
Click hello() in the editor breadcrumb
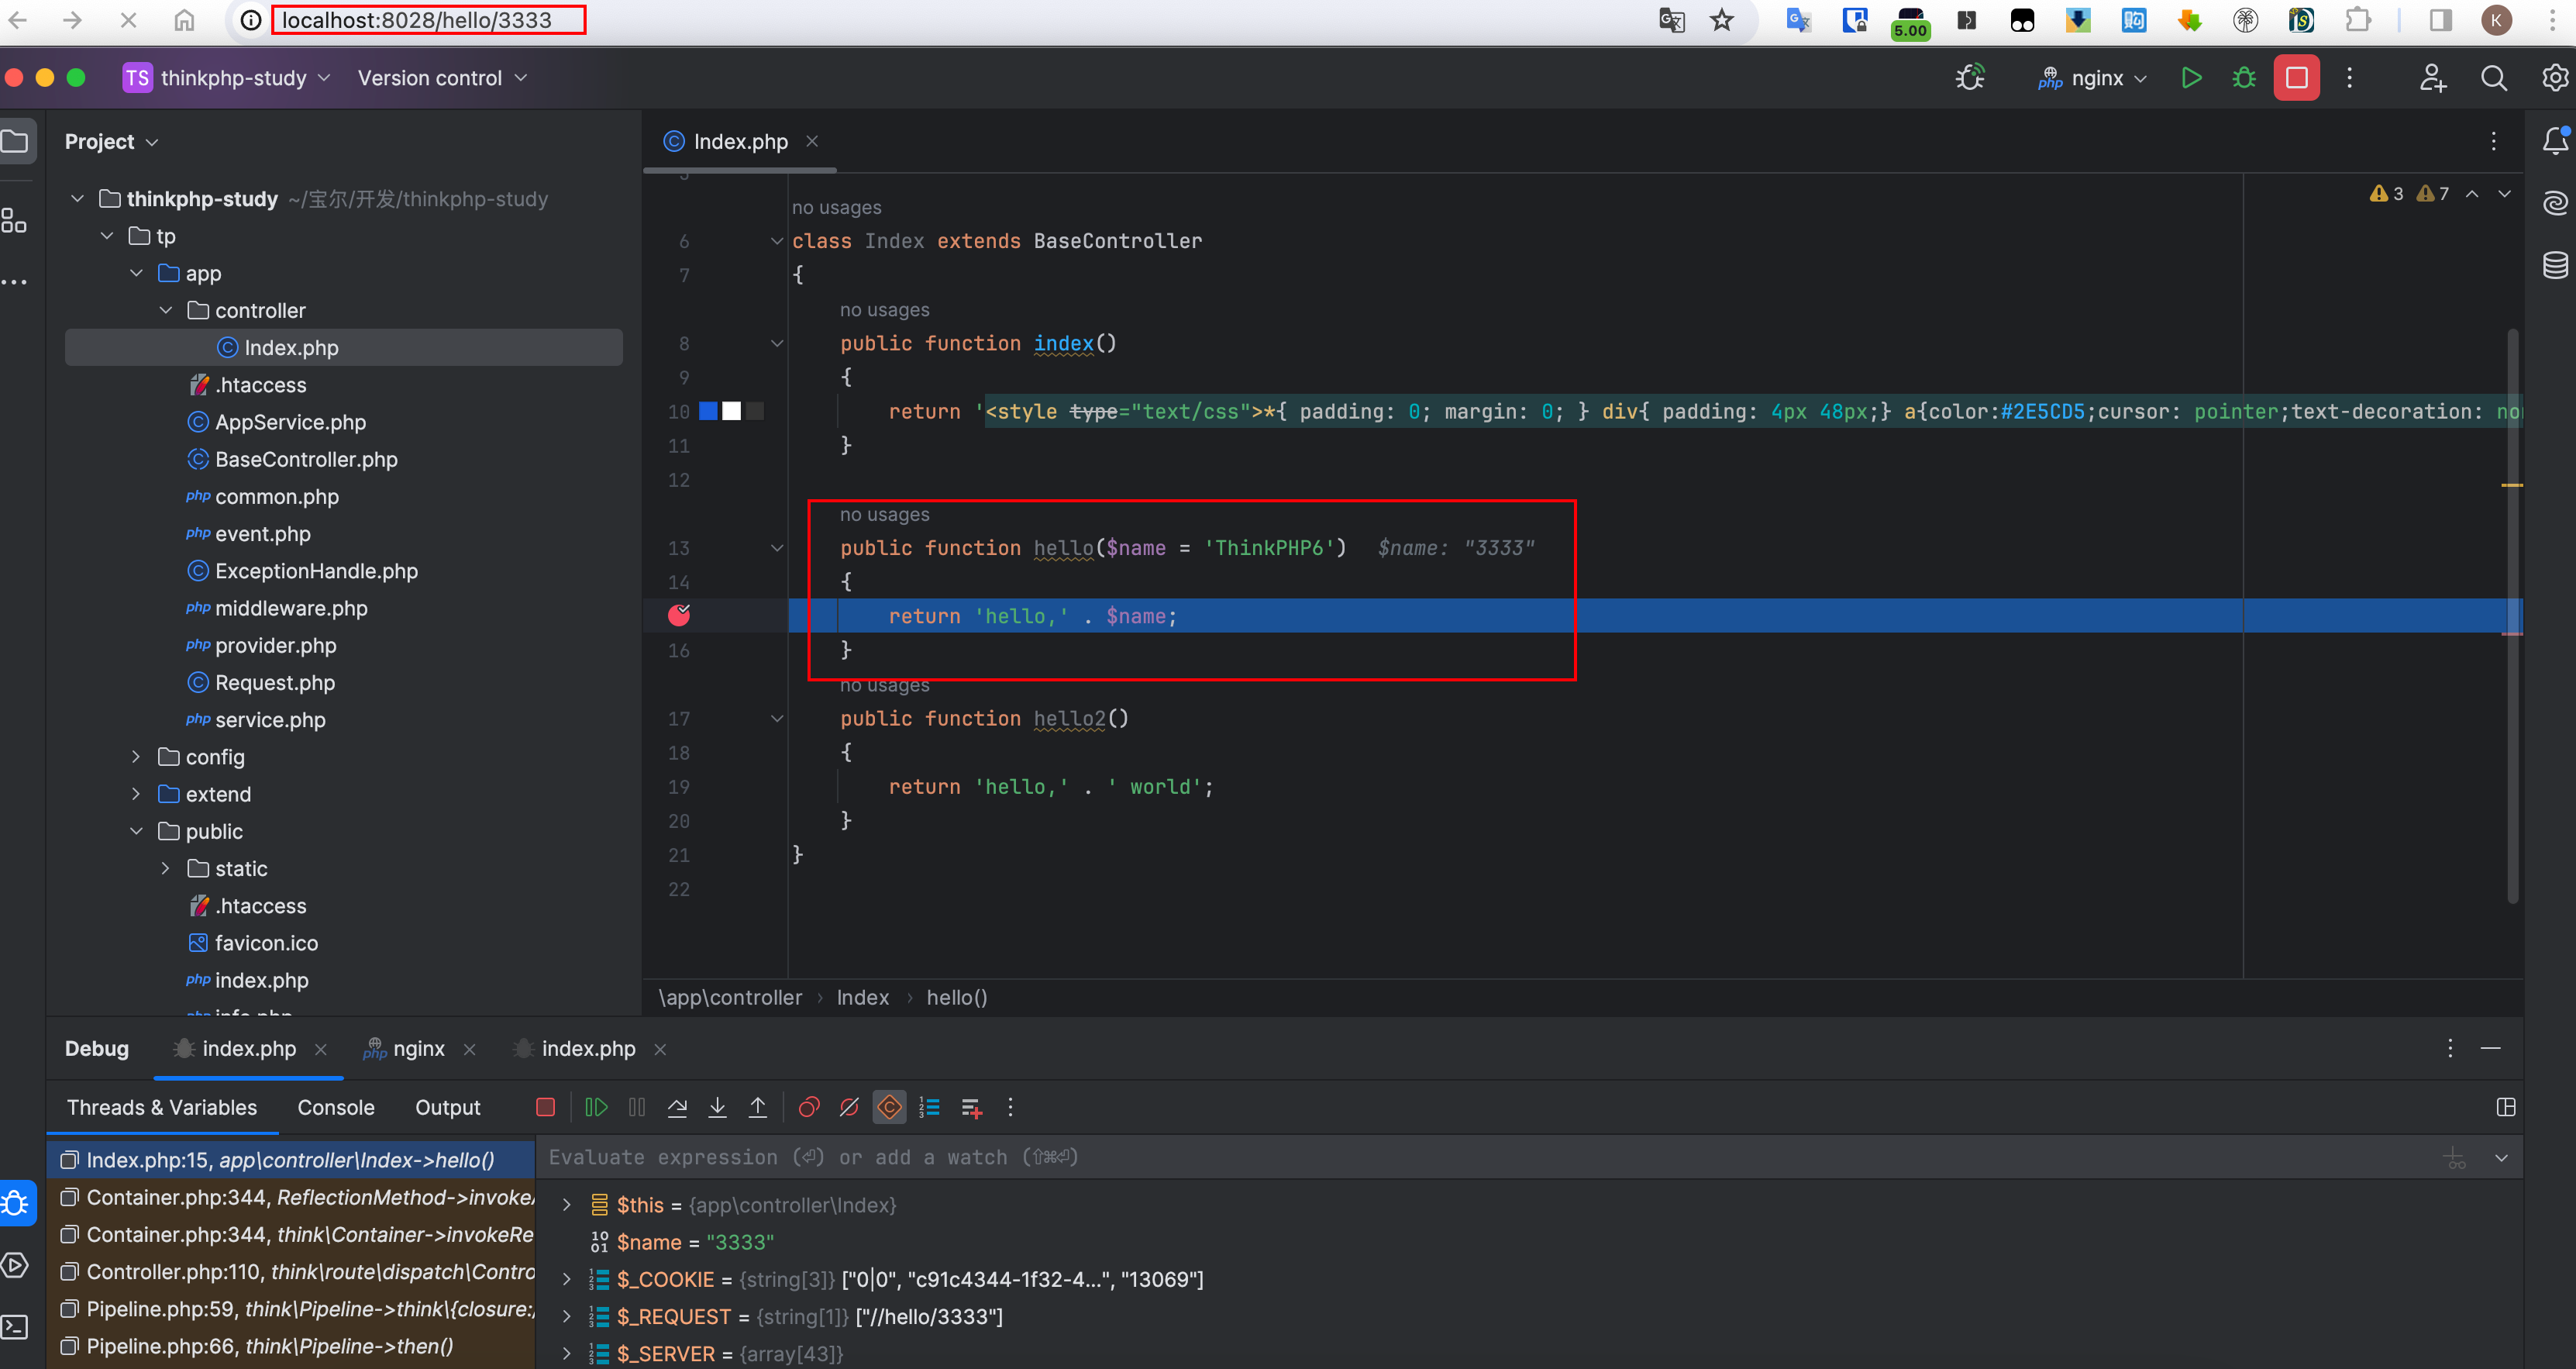956,997
